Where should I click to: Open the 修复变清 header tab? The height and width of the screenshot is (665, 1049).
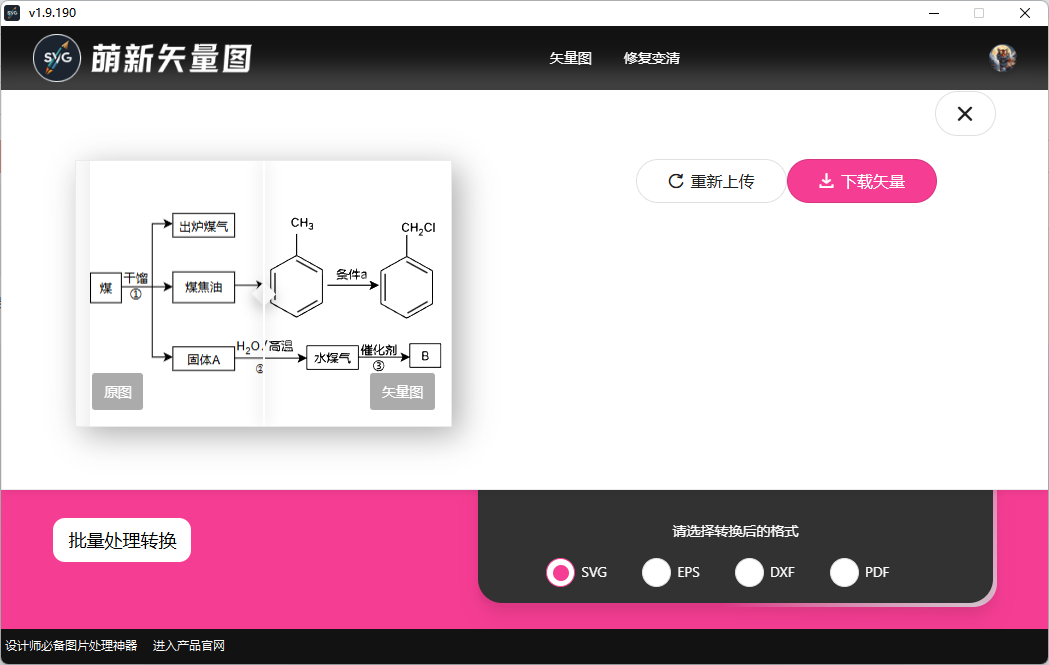point(651,59)
